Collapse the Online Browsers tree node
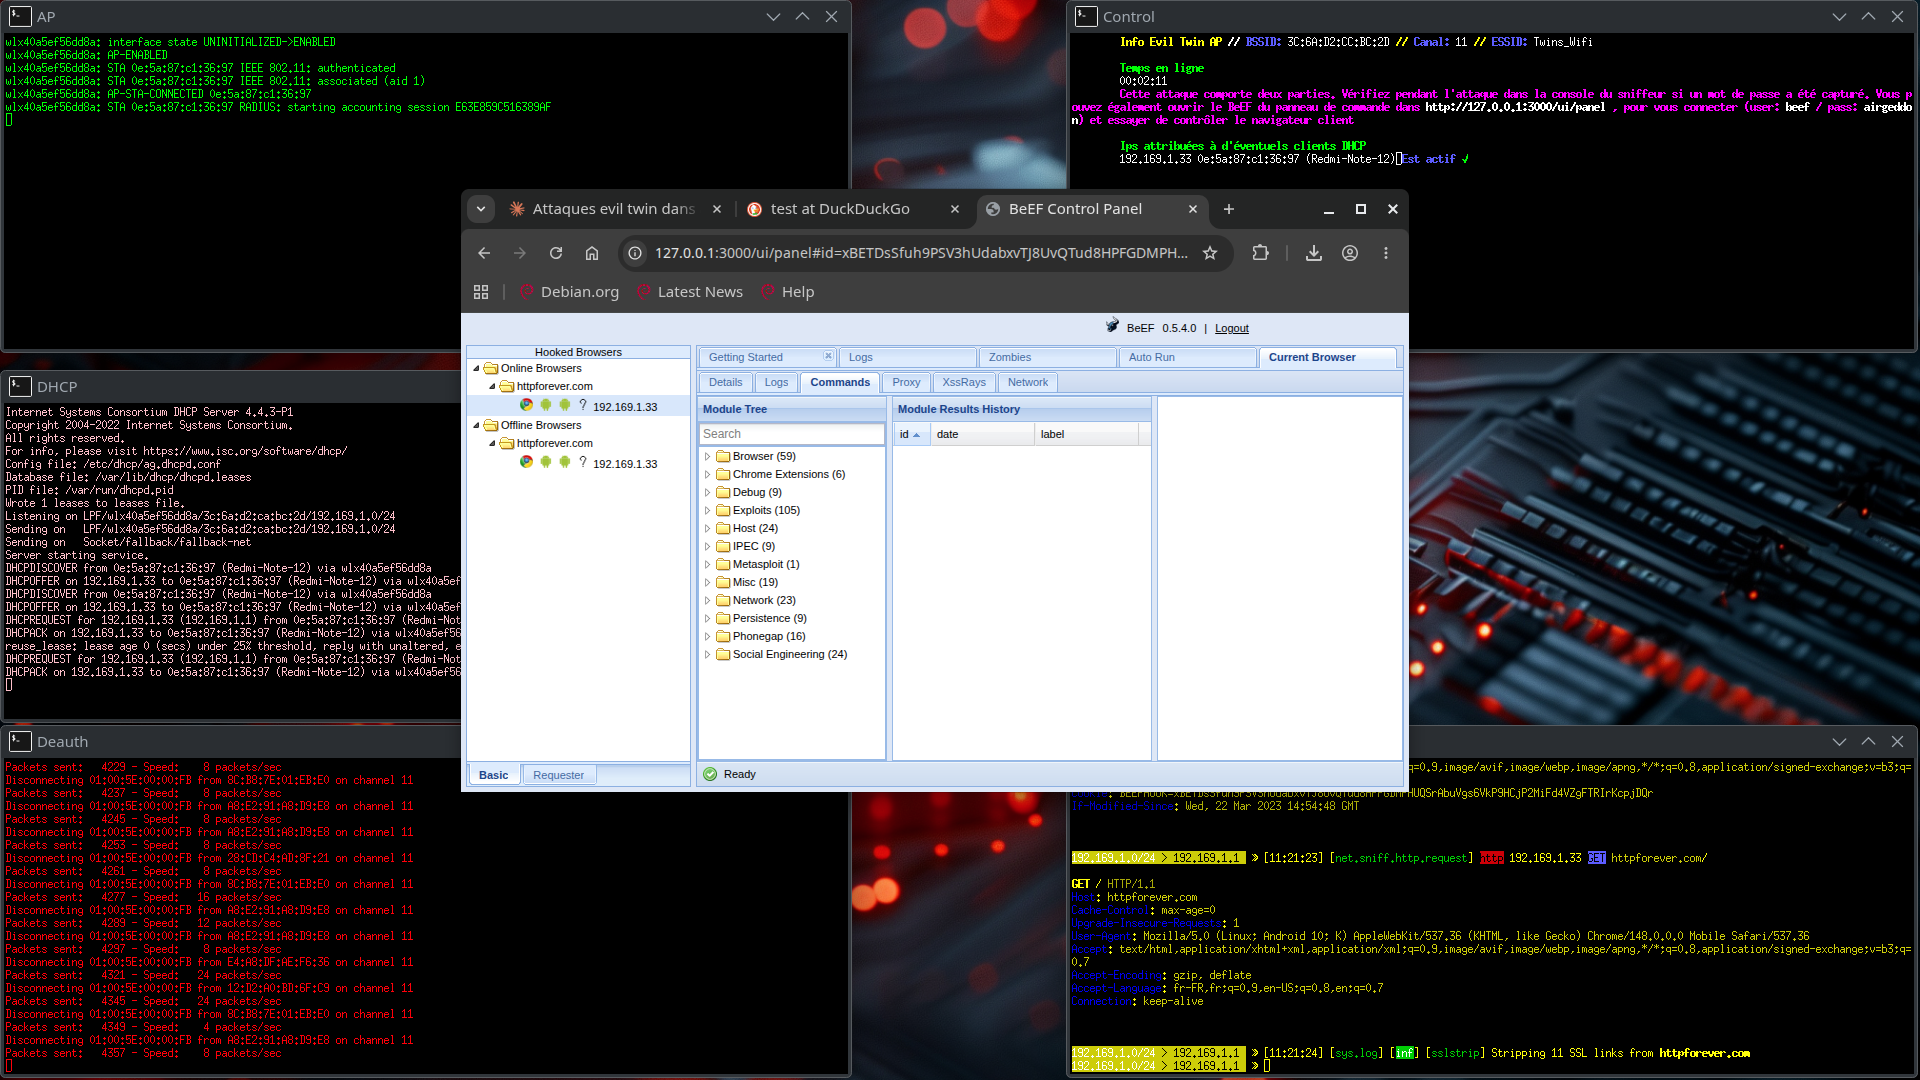This screenshot has height=1080, width=1920. tap(476, 368)
